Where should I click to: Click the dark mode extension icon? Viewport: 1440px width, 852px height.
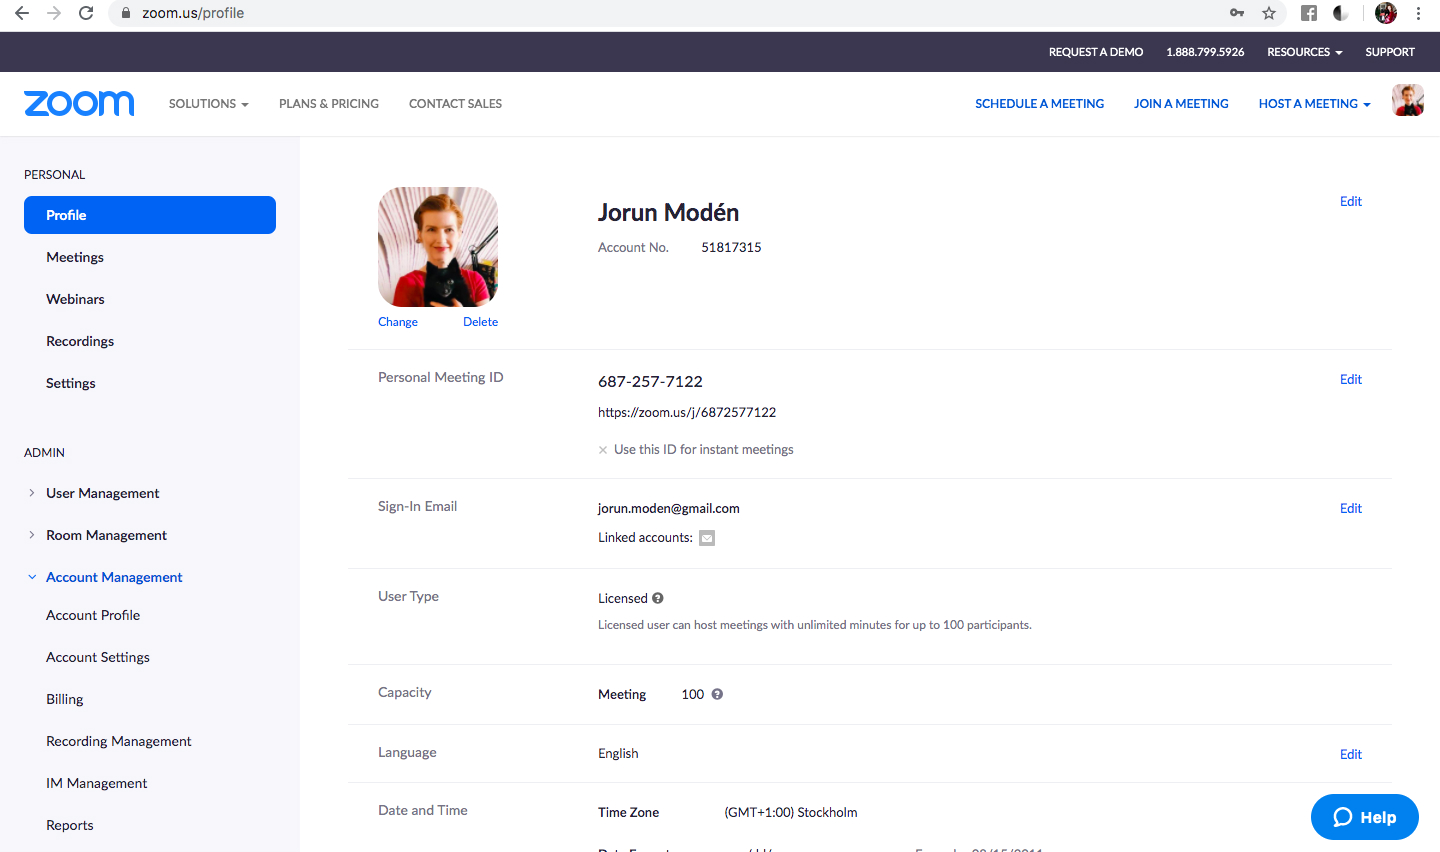1341,13
